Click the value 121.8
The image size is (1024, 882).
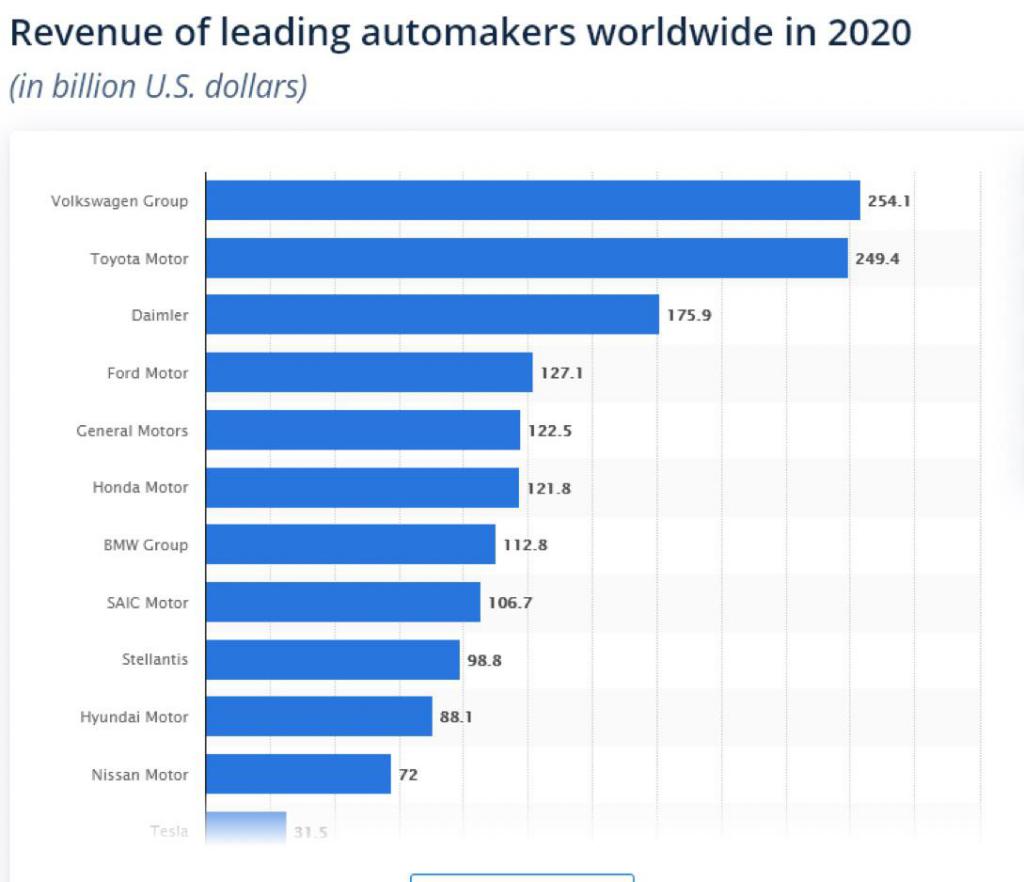[549, 488]
